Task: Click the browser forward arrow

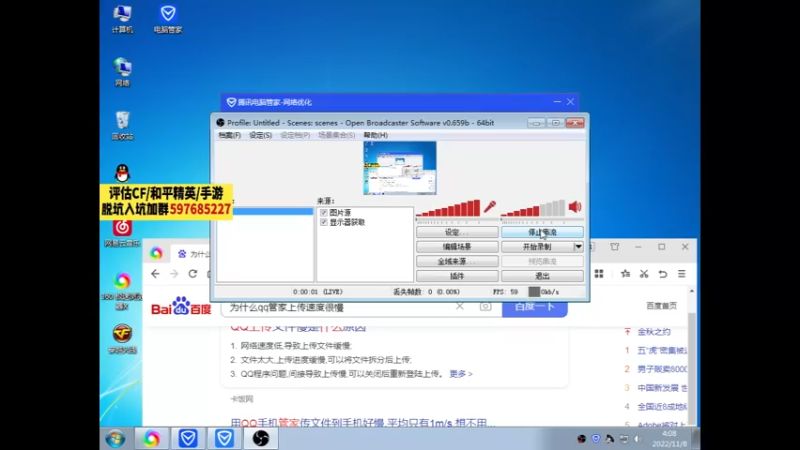Action: 174,274
